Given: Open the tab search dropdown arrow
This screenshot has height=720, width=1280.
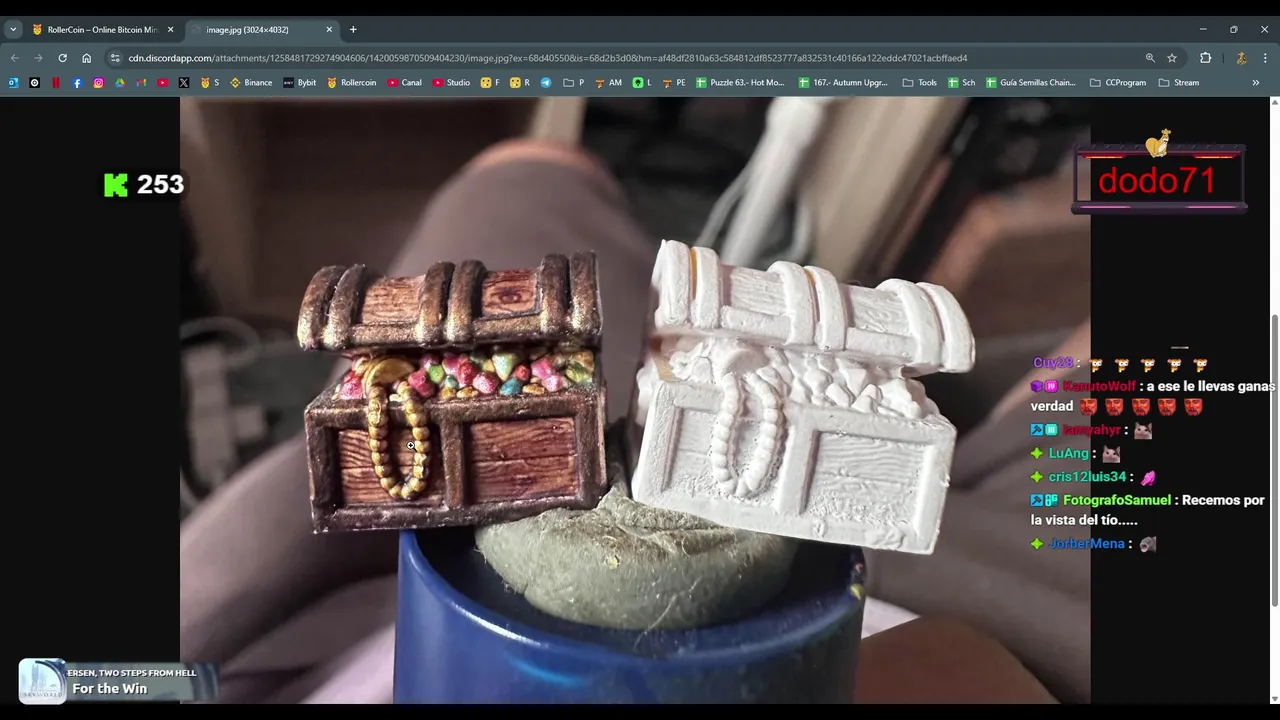Looking at the screenshot, I should pyautogui.click(x=13, y=30).
